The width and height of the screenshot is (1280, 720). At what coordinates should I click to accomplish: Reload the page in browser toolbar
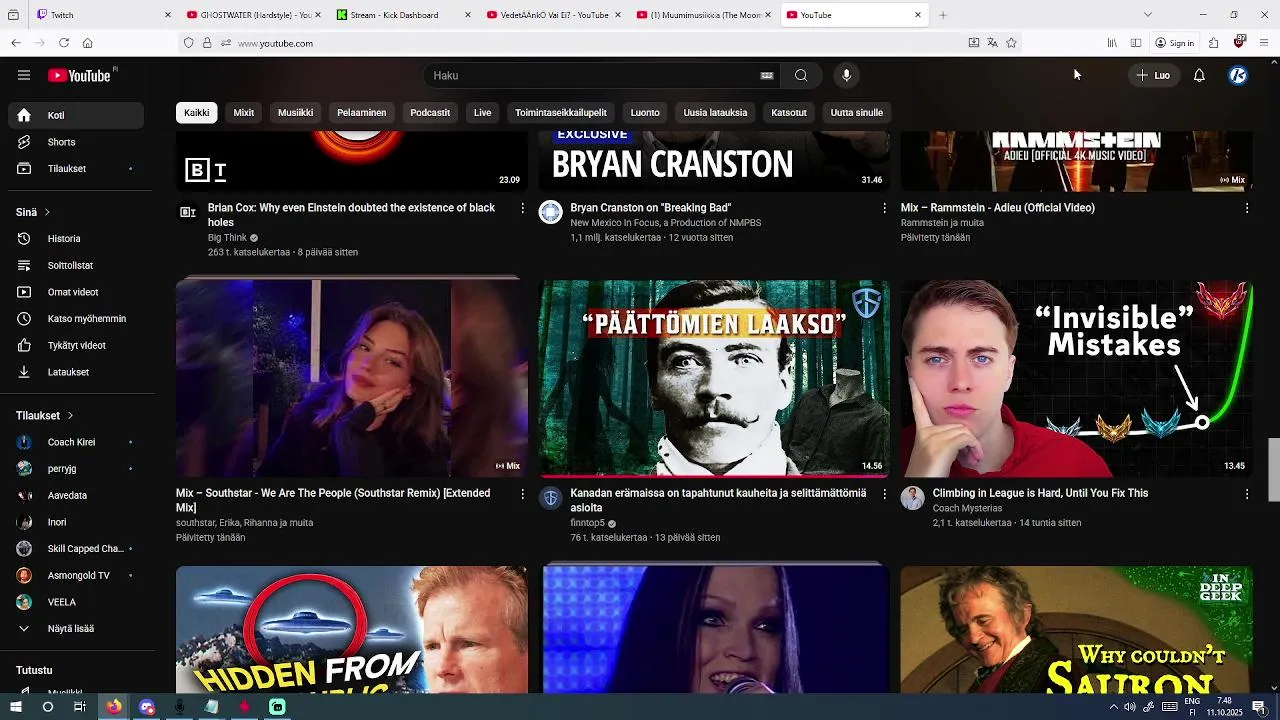[x=64, y=43]
